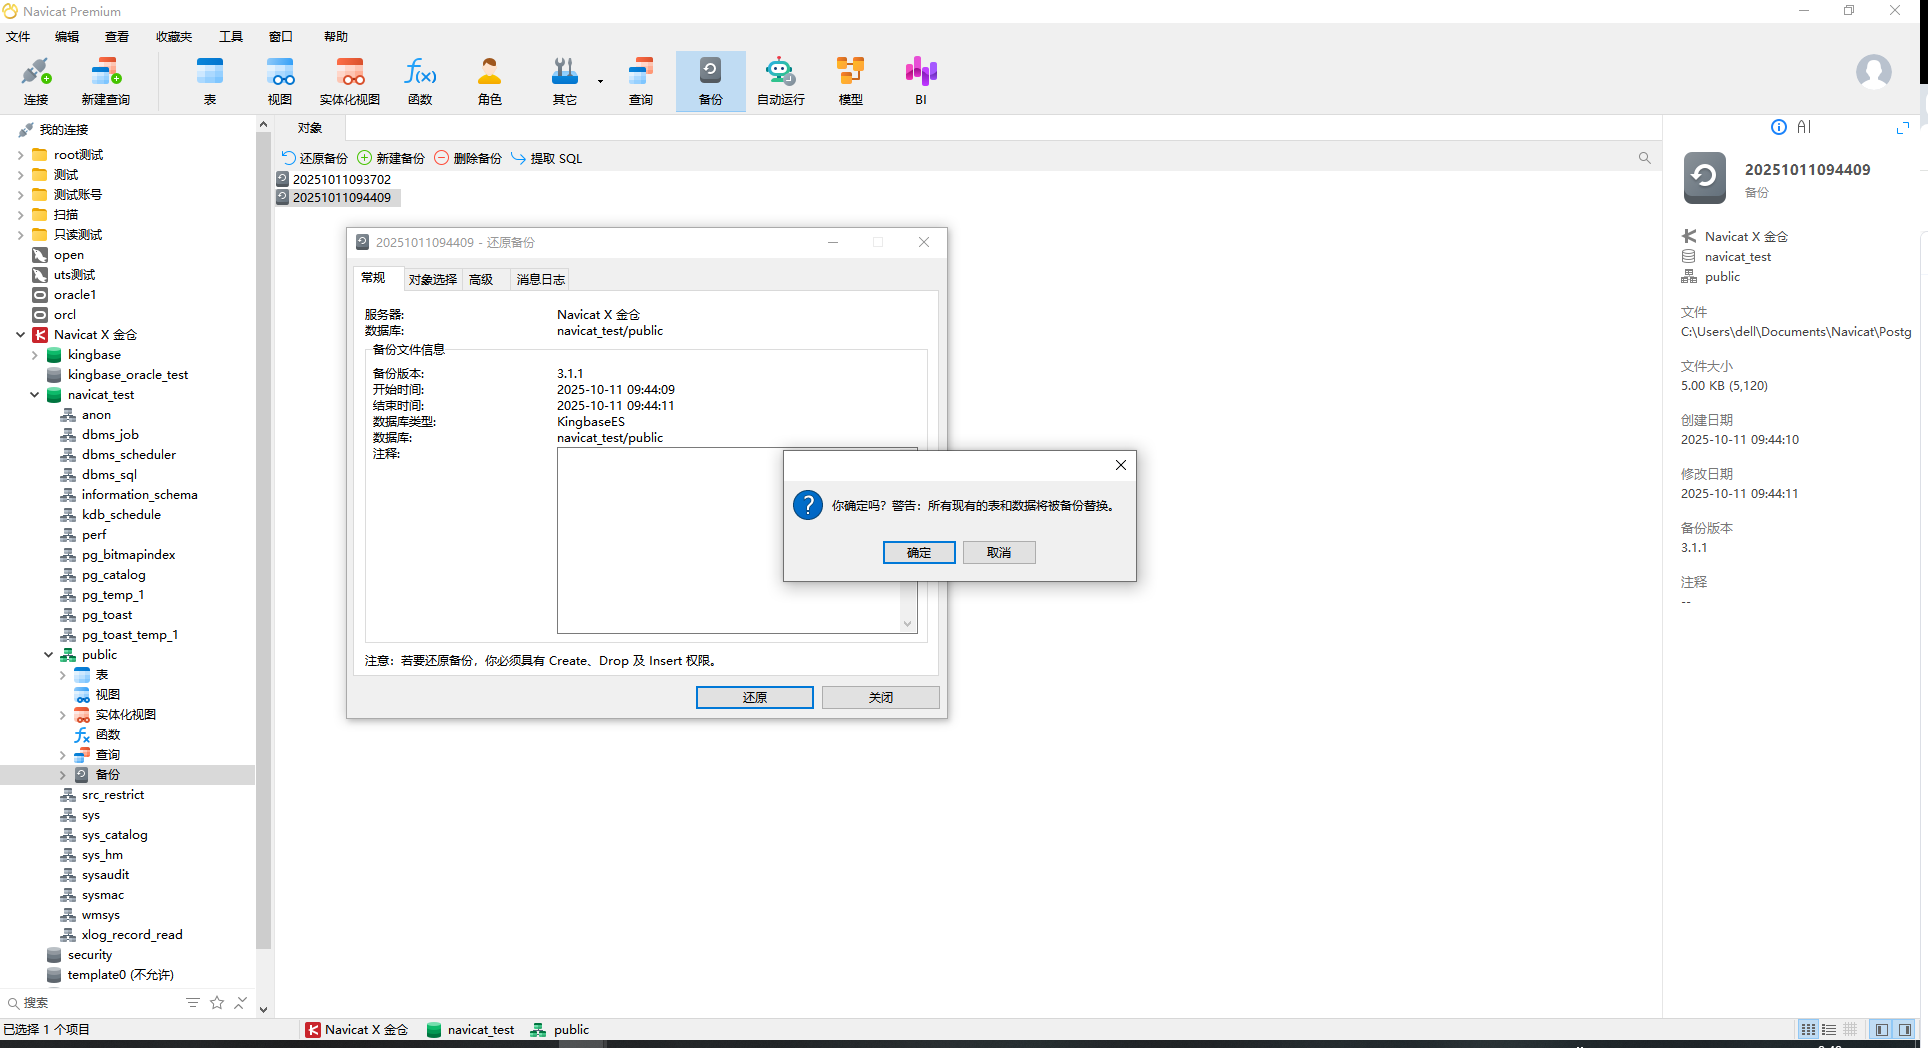Expand the root测试 folder
The width and height of the screenshot is (1928, 1048).
[x=20, y=155]
